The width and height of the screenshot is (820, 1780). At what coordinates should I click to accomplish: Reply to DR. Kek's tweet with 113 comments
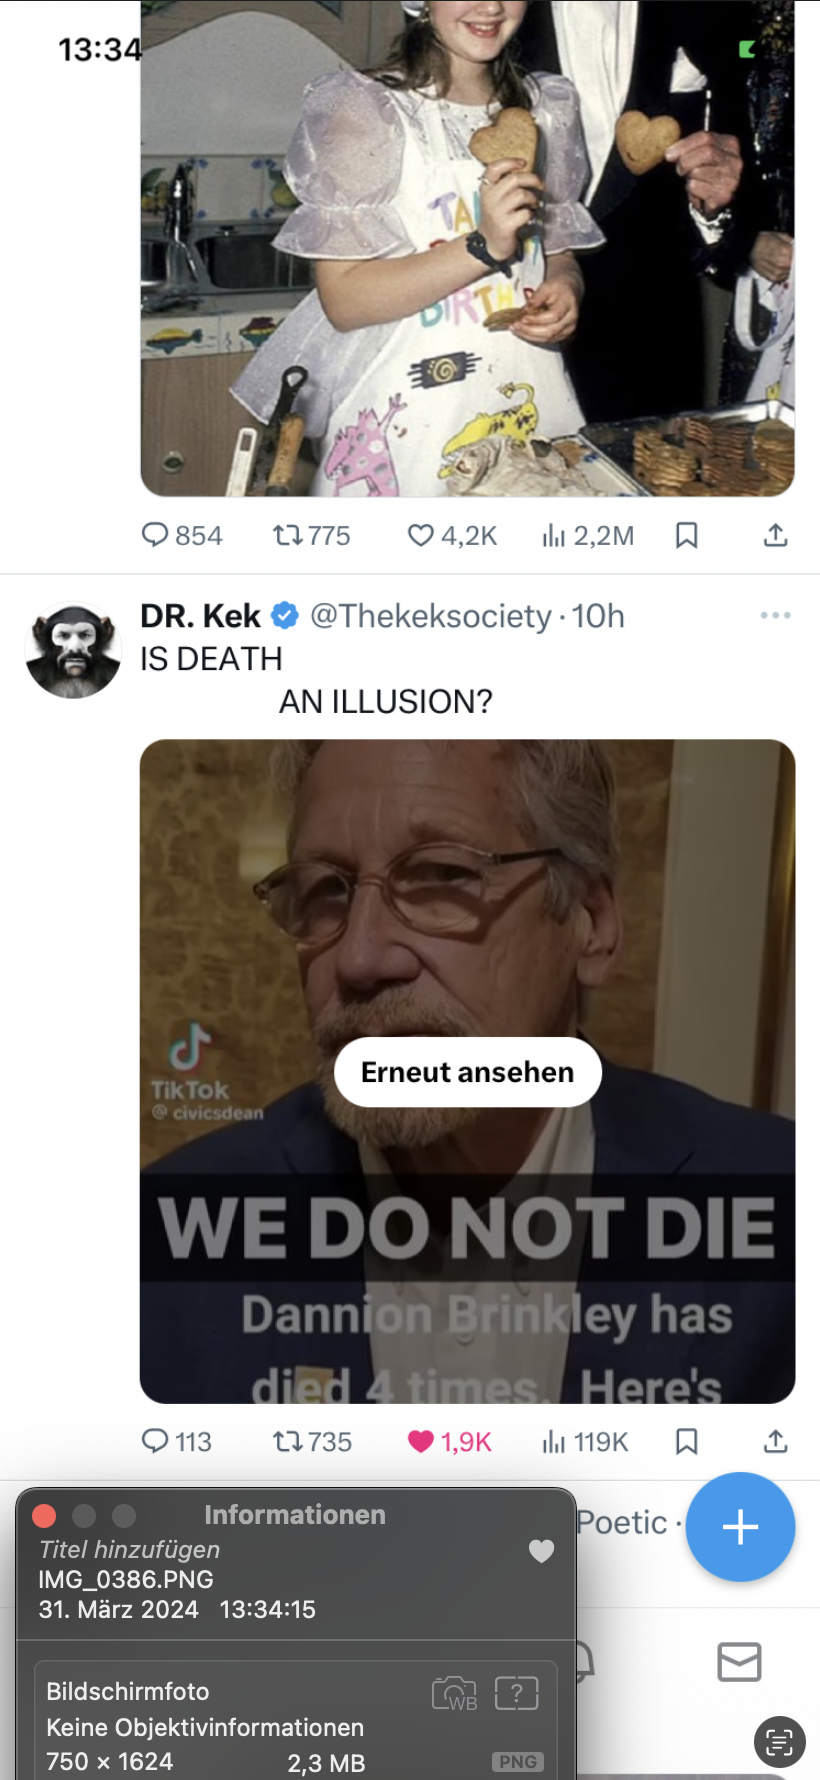156,1441
